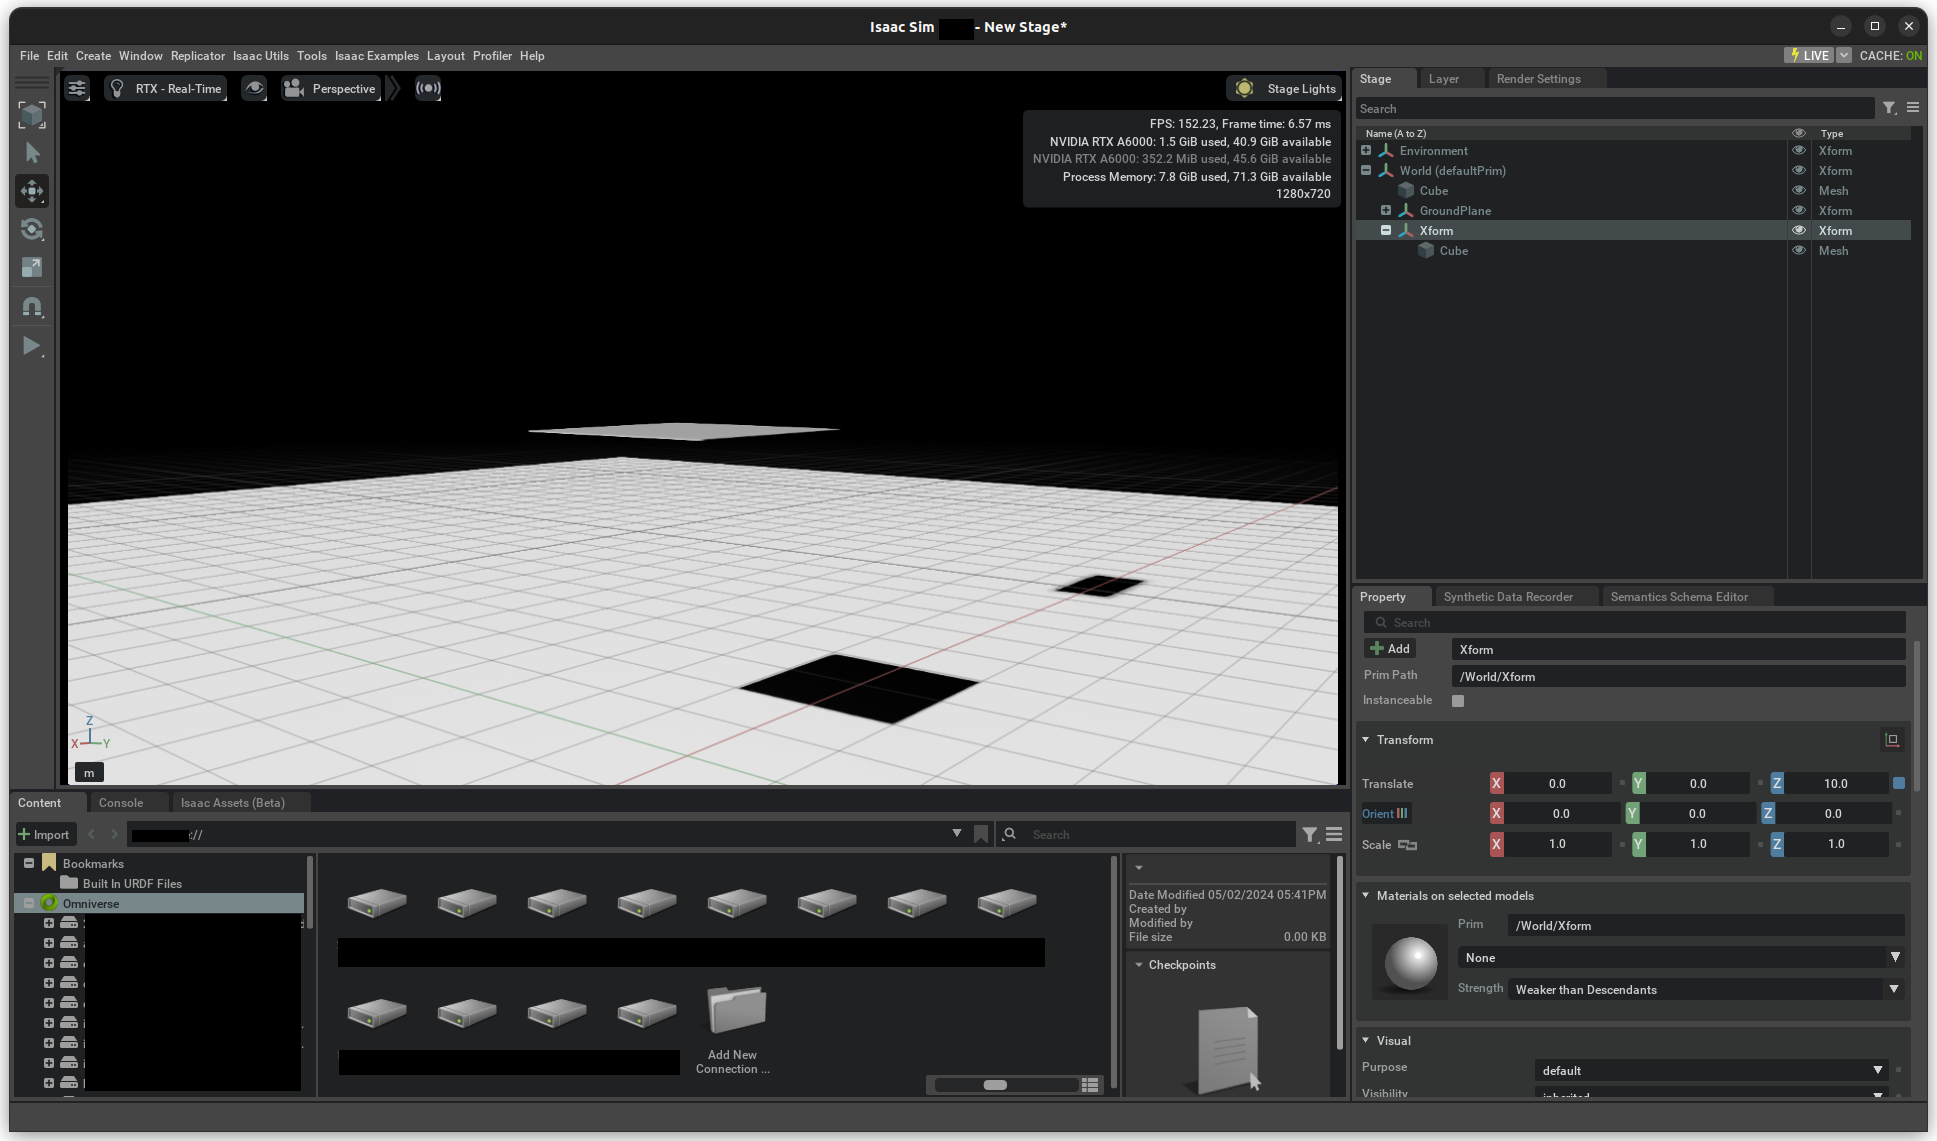Check the Instanceable checkbox
The width and height of the screenshot is (1937, 1141).
(1458, 701)
